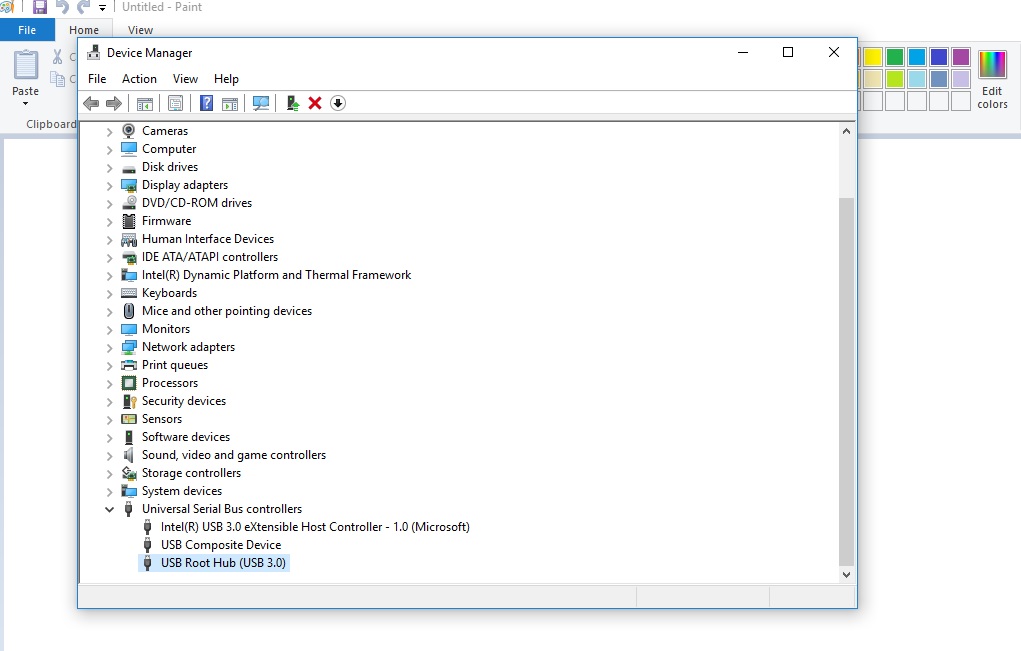Click the Storage controllers category icon

(x=129, y=473)
